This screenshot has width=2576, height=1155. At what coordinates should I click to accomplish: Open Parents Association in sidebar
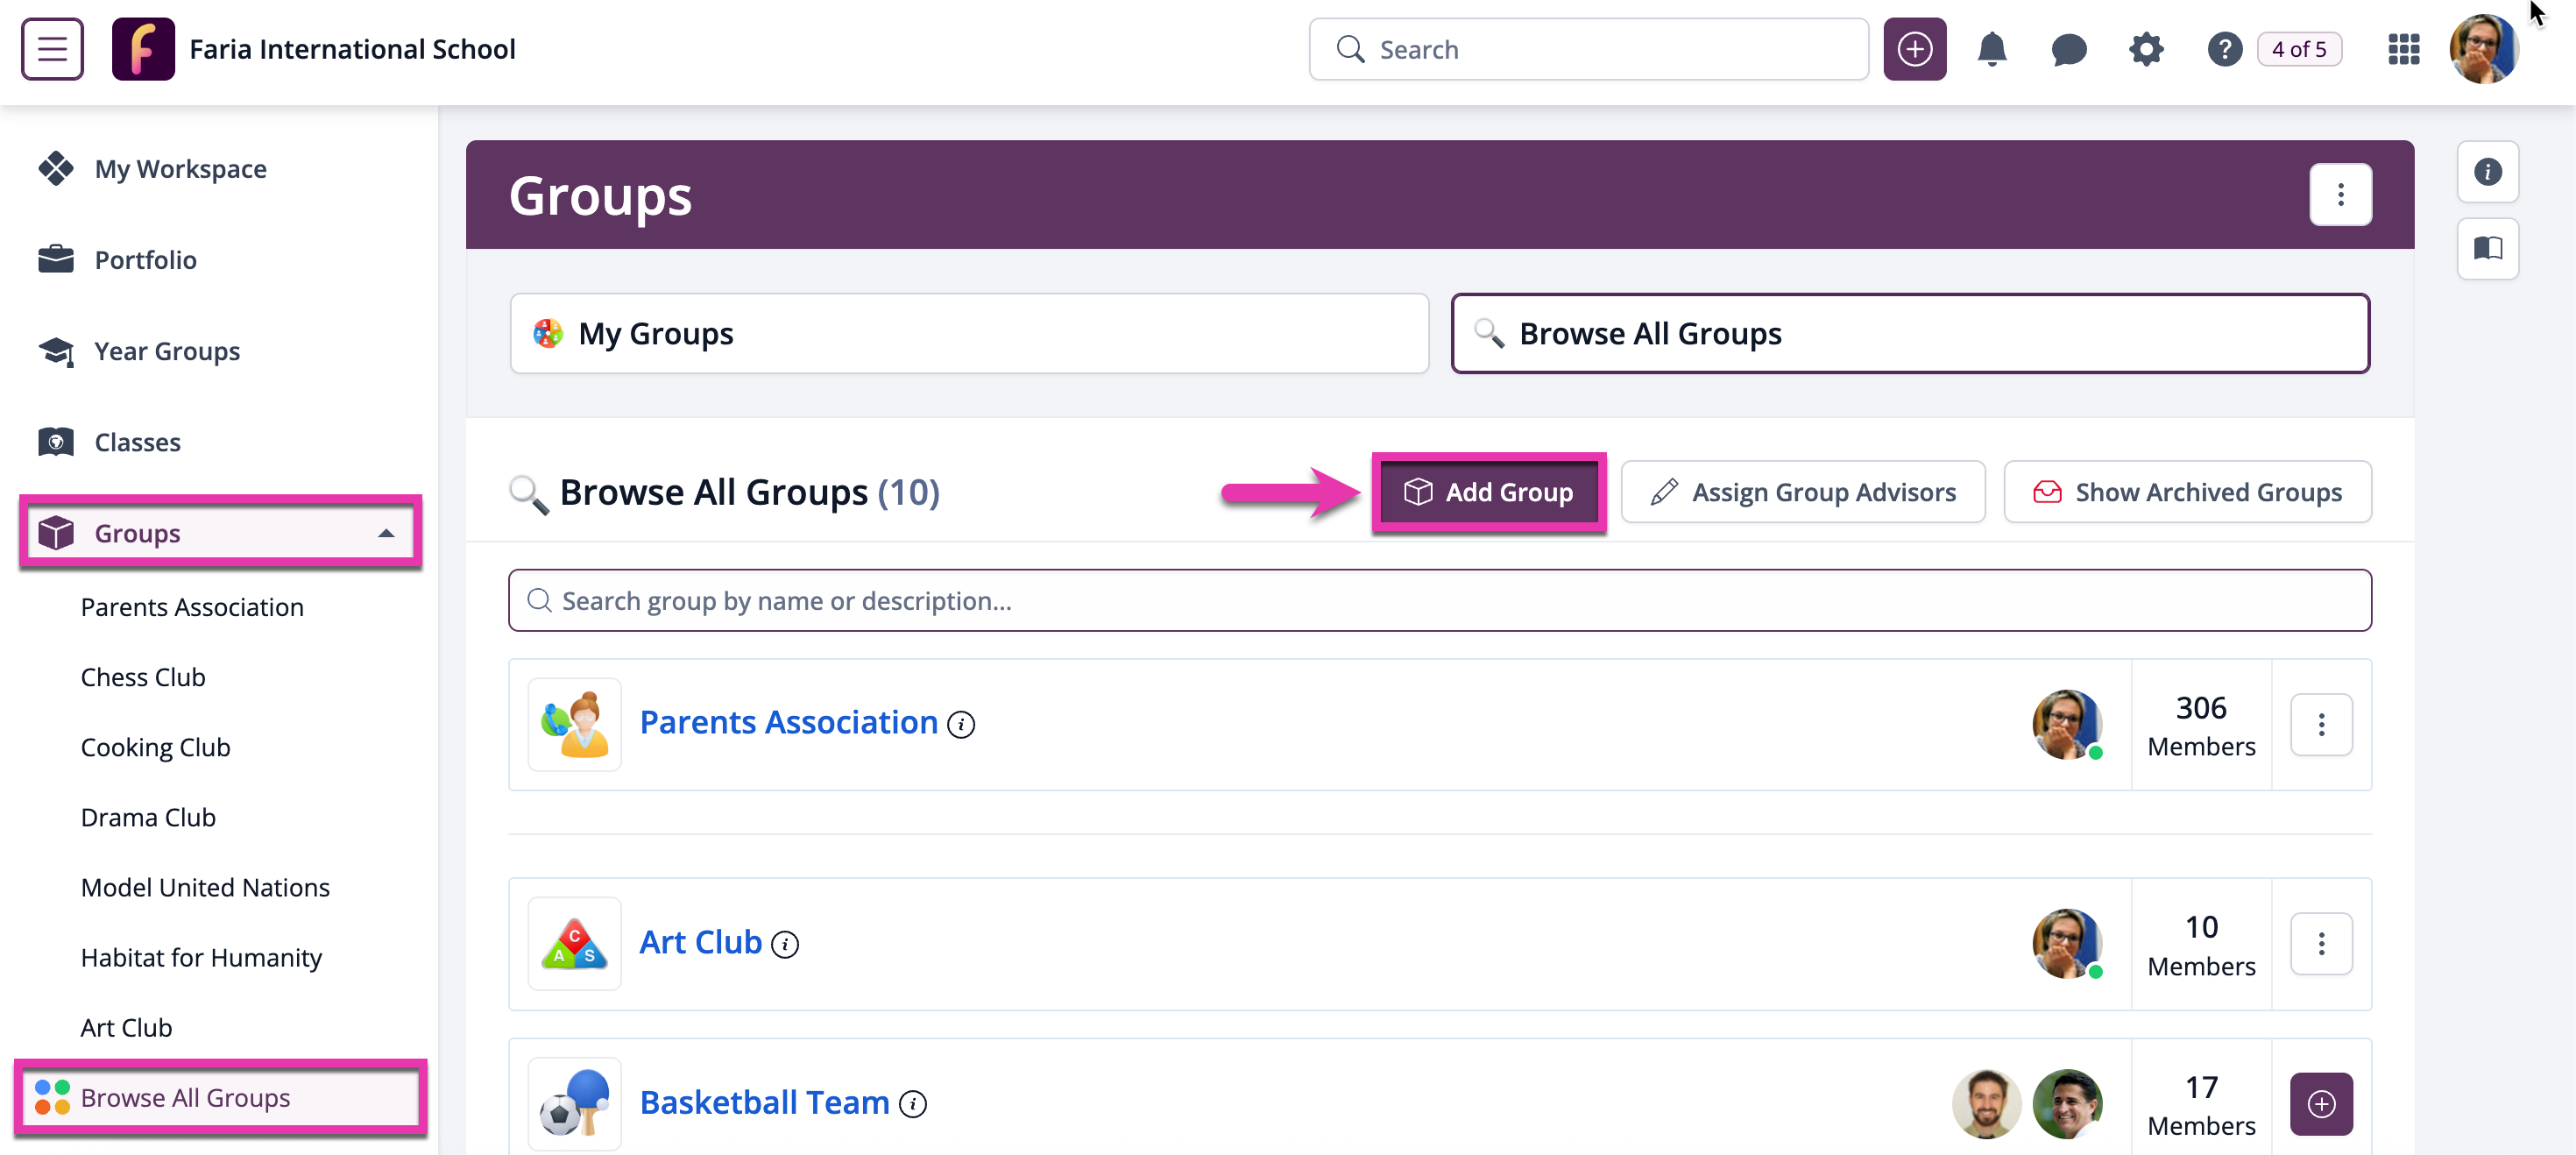click(x=192, y=606)
